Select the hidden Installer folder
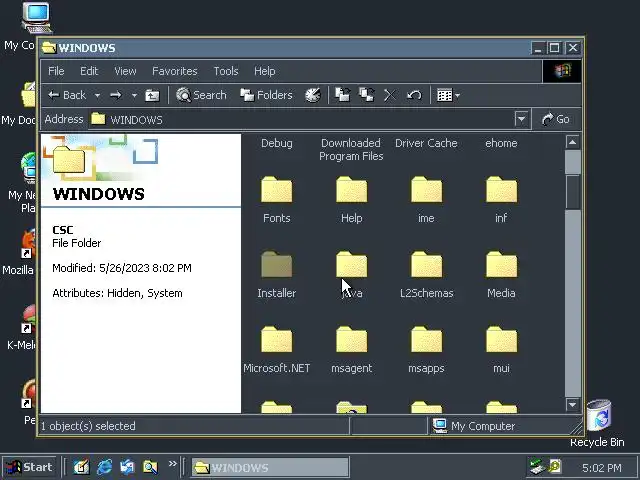640x480 pixels. pos(276,275)
